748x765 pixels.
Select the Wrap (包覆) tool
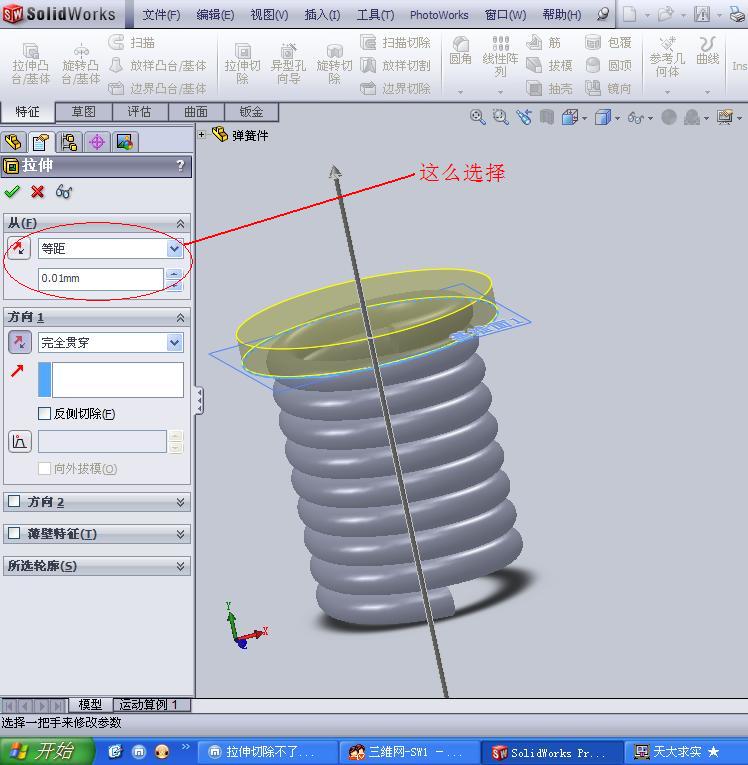tap(608, 42)
